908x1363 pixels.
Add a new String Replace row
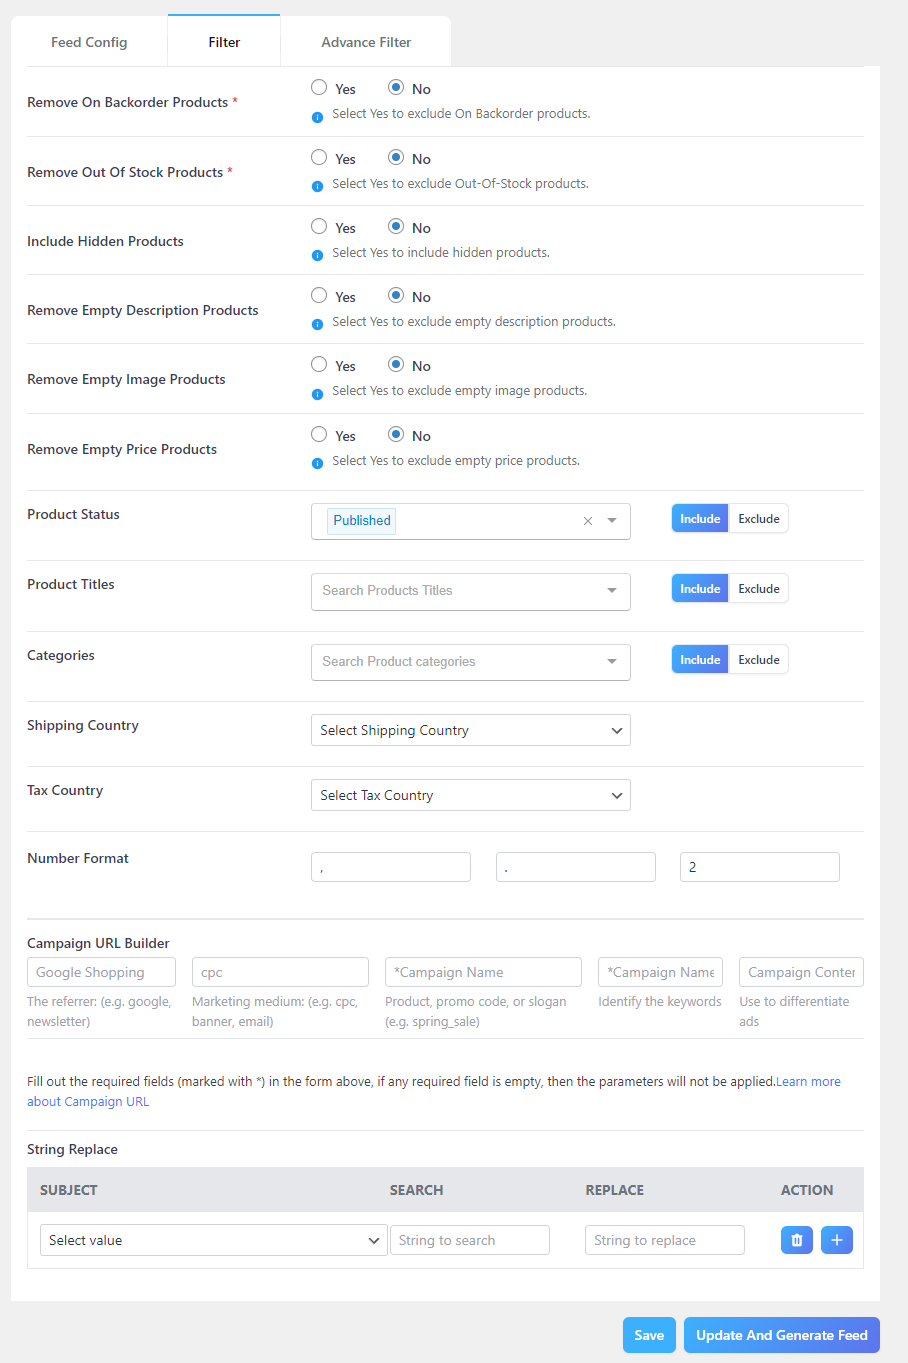836,1240
